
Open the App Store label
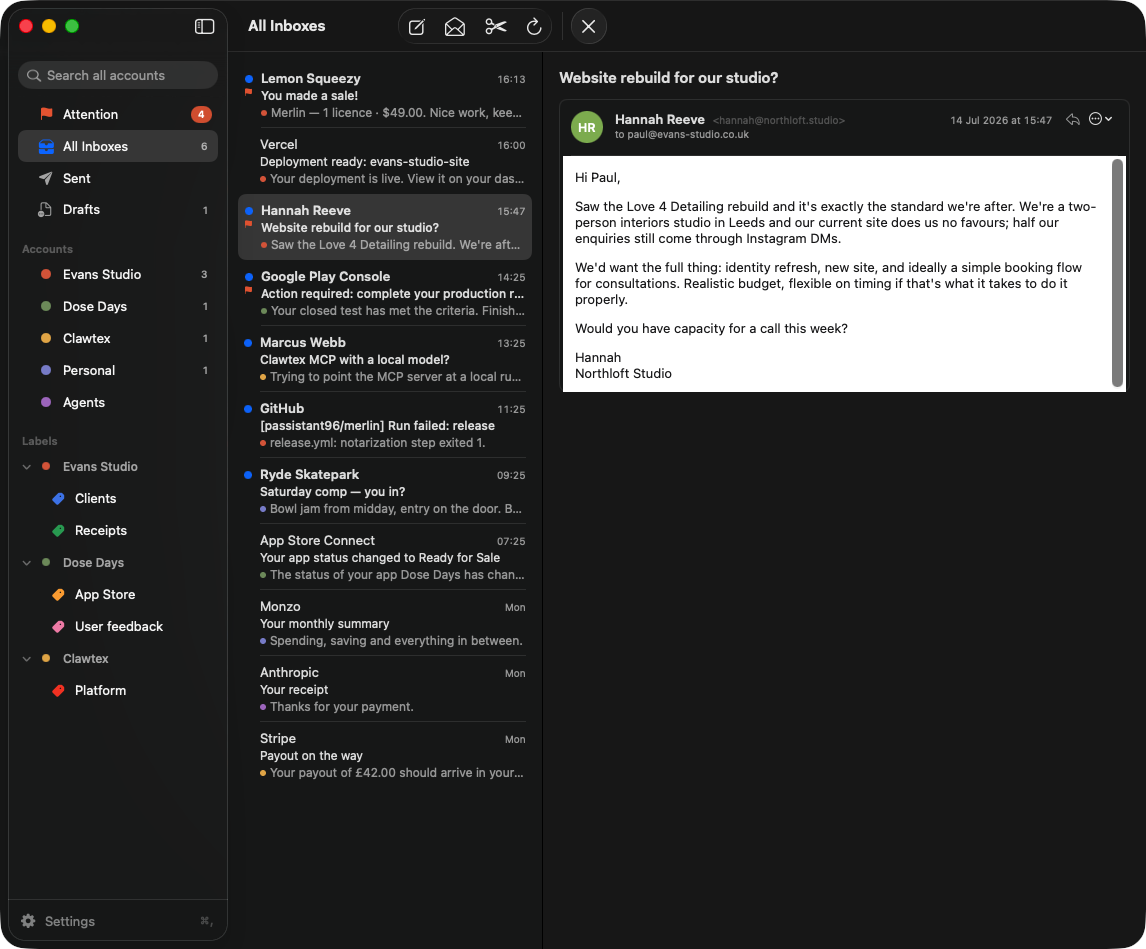pos(118,594)
